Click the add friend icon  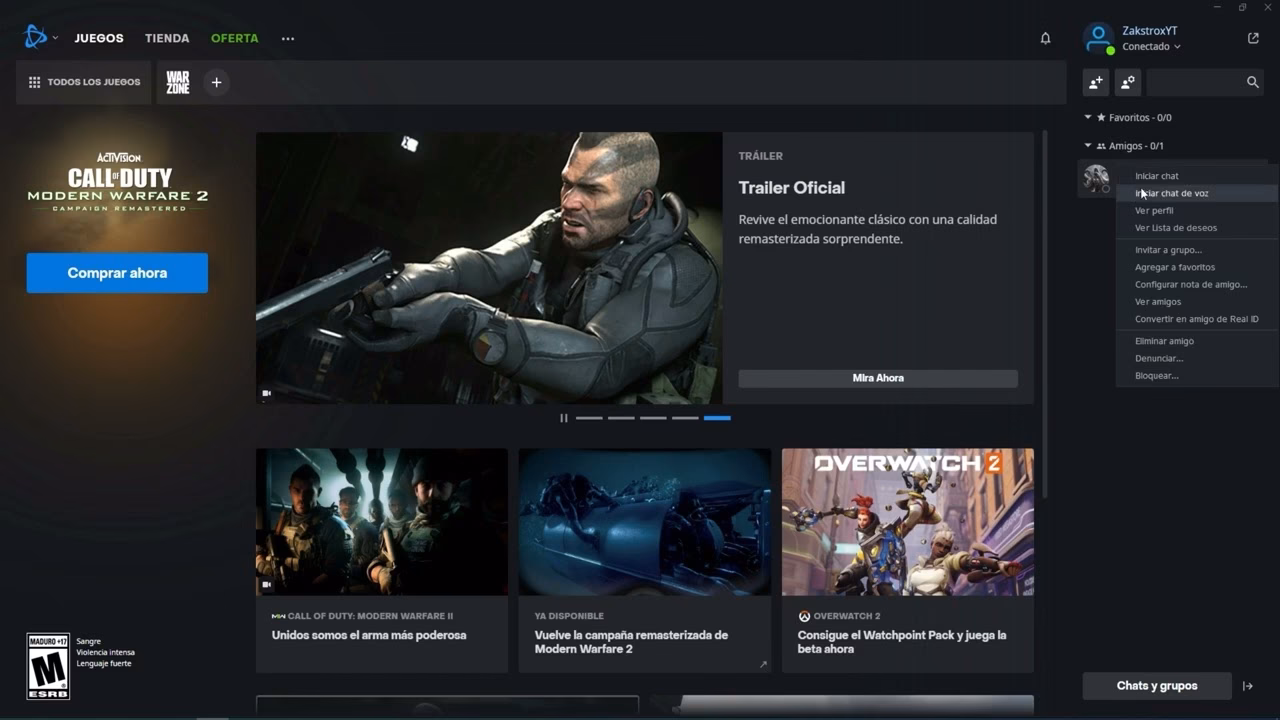coord(1096,82)
